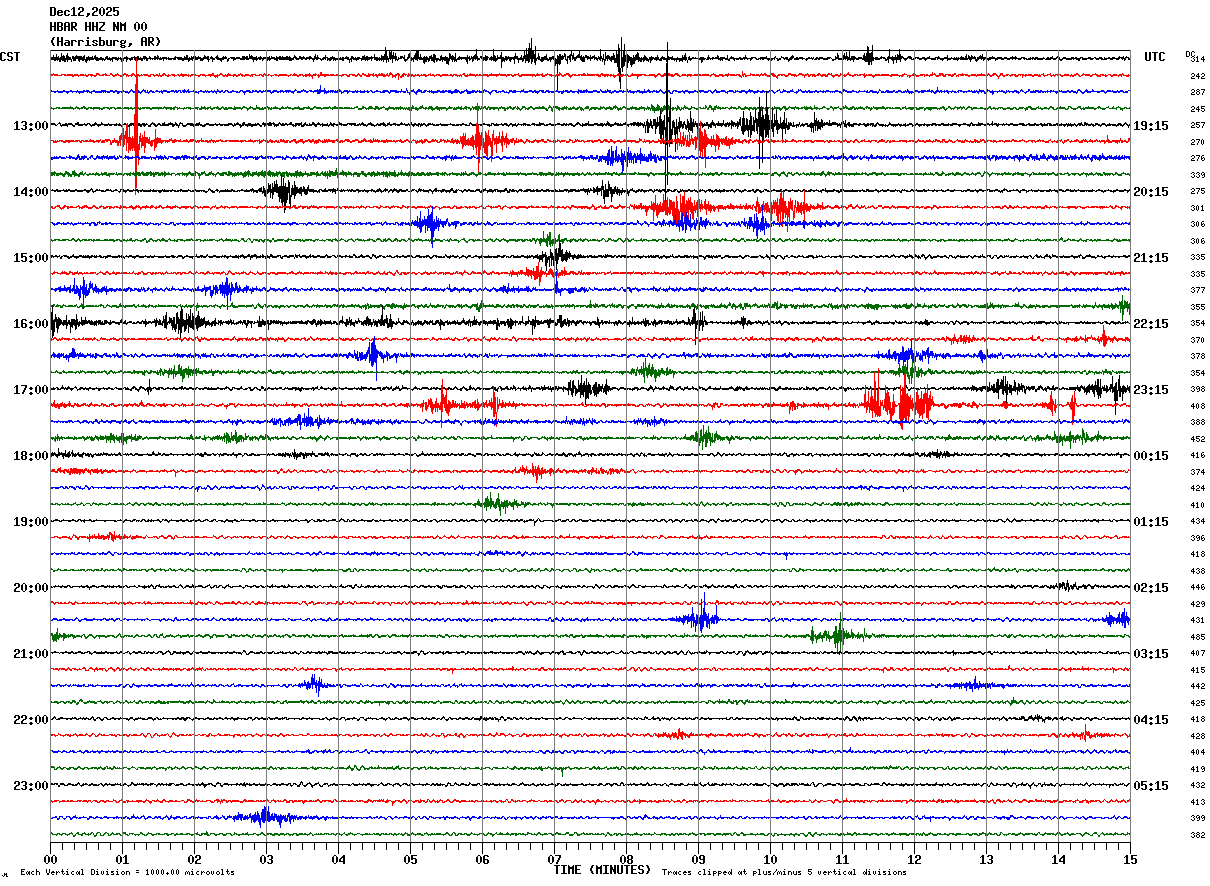Viewport: 1210px width, 886px height.
Task: Select the 06 minute tick on the x-axis
Action: 482,859
